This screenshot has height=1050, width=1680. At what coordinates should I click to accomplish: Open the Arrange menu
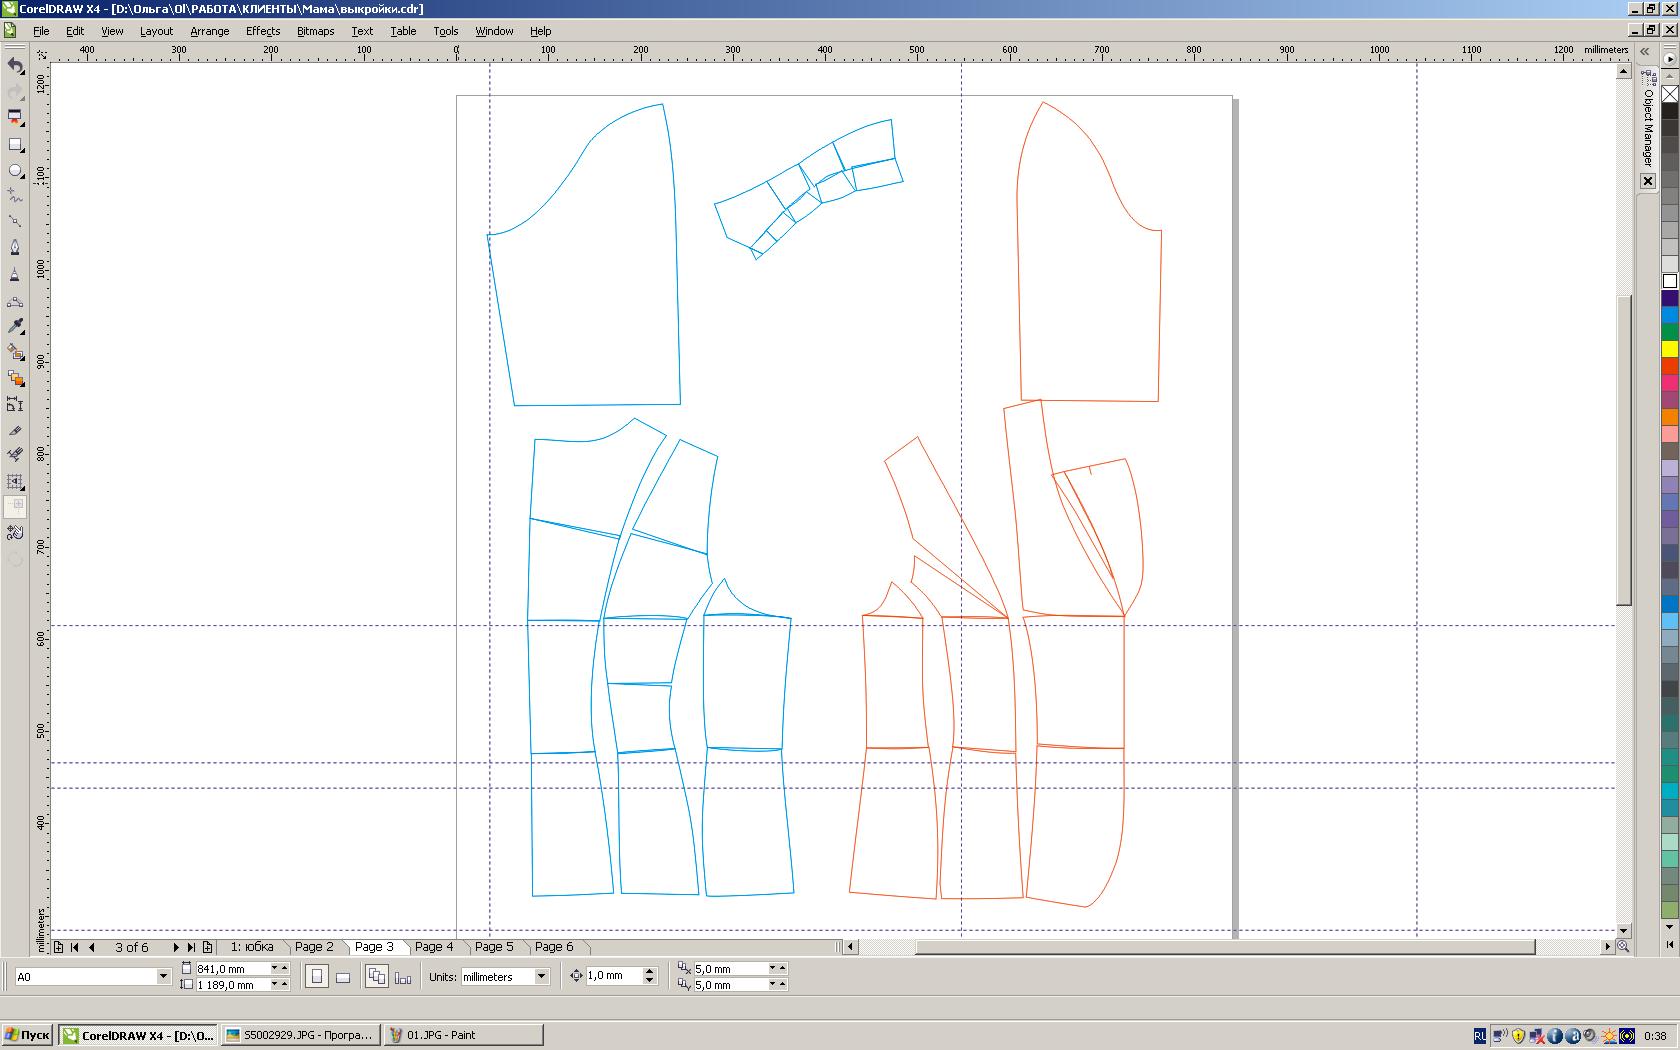click(x=209, y=31)
